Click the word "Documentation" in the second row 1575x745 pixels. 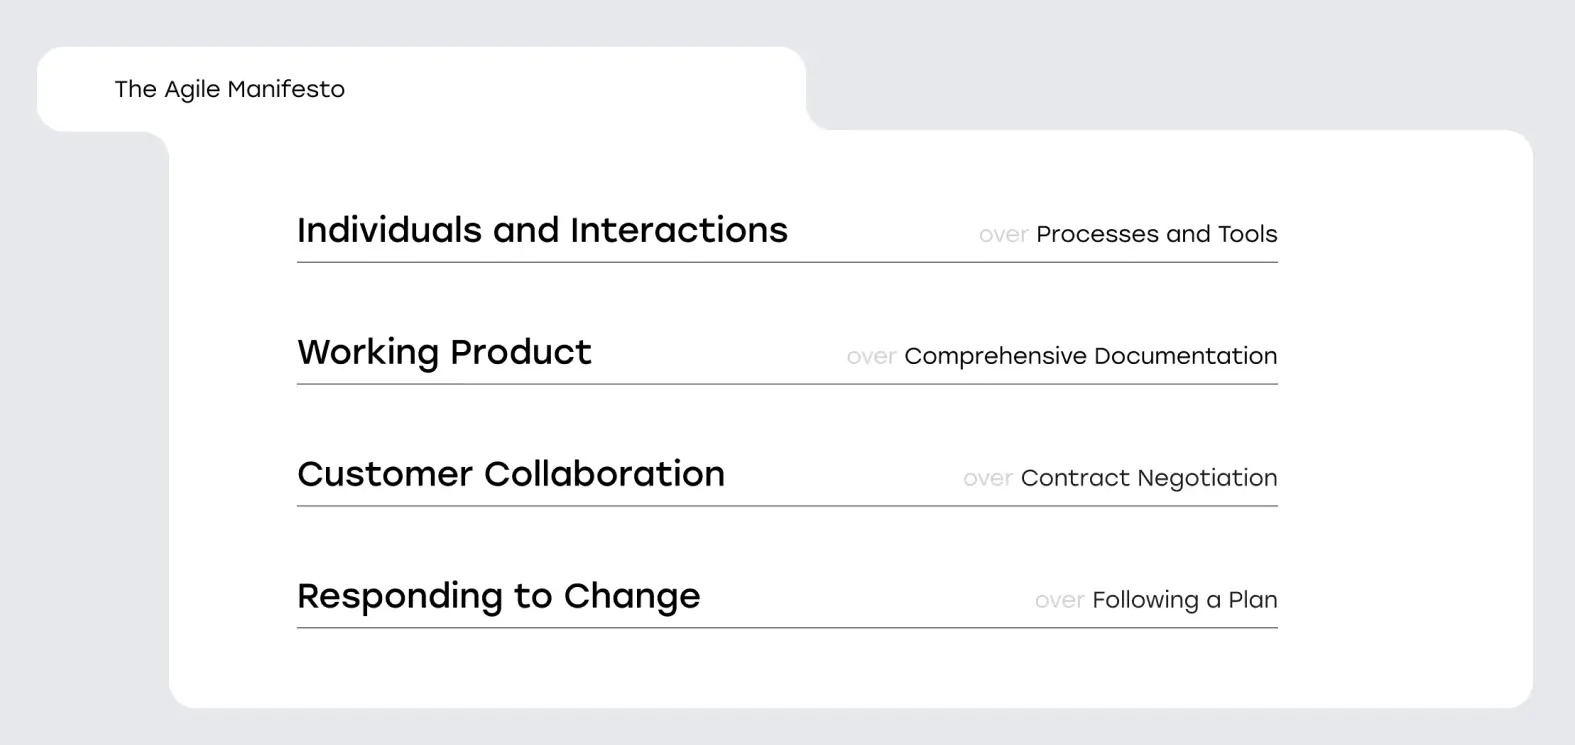(1185, 356)
